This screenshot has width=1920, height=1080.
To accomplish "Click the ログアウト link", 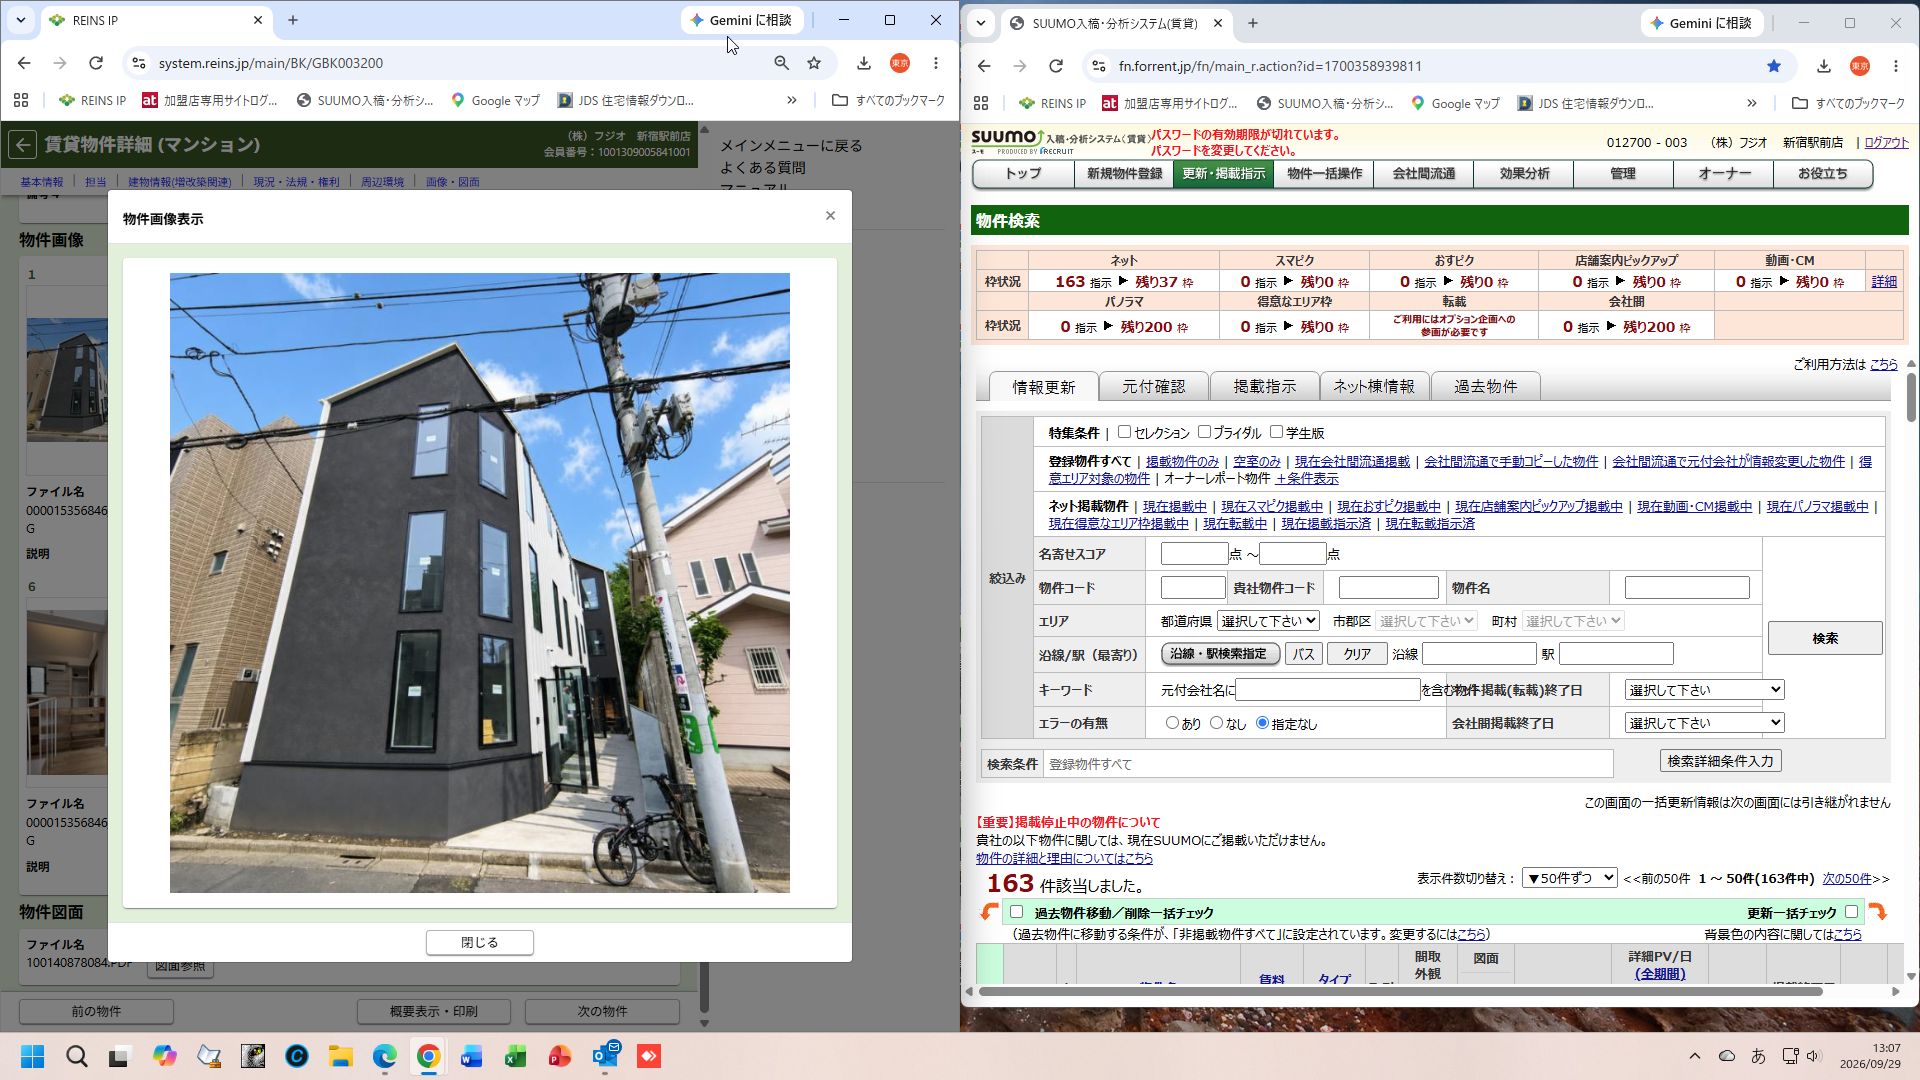I will 1886,143.
